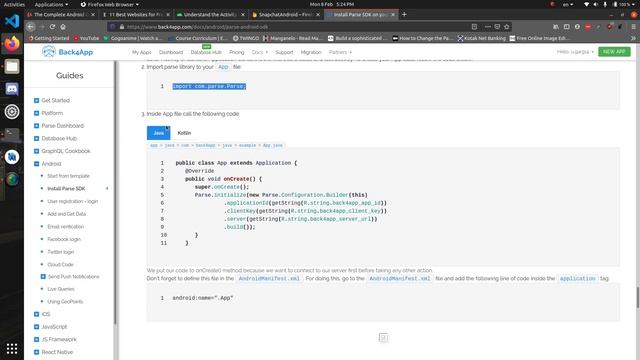Open the user account Hello dropdown
This screenshot has height=360, width=640.
tap(575, 52)
